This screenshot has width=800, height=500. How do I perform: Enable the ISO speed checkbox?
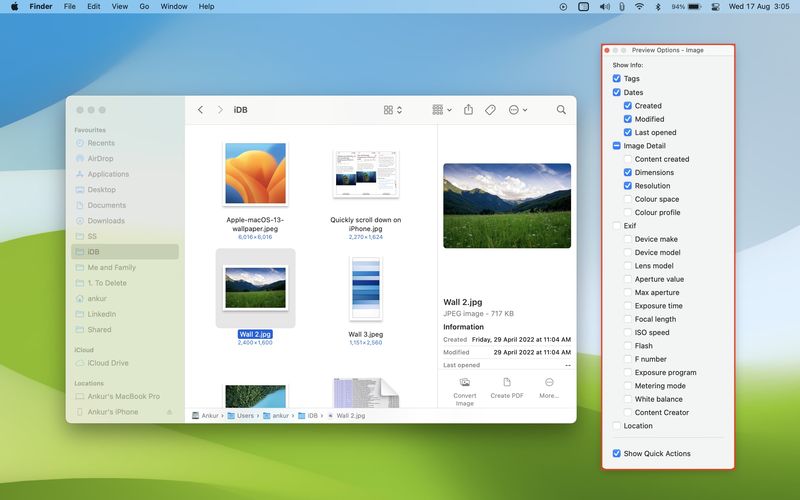[628, 332]
